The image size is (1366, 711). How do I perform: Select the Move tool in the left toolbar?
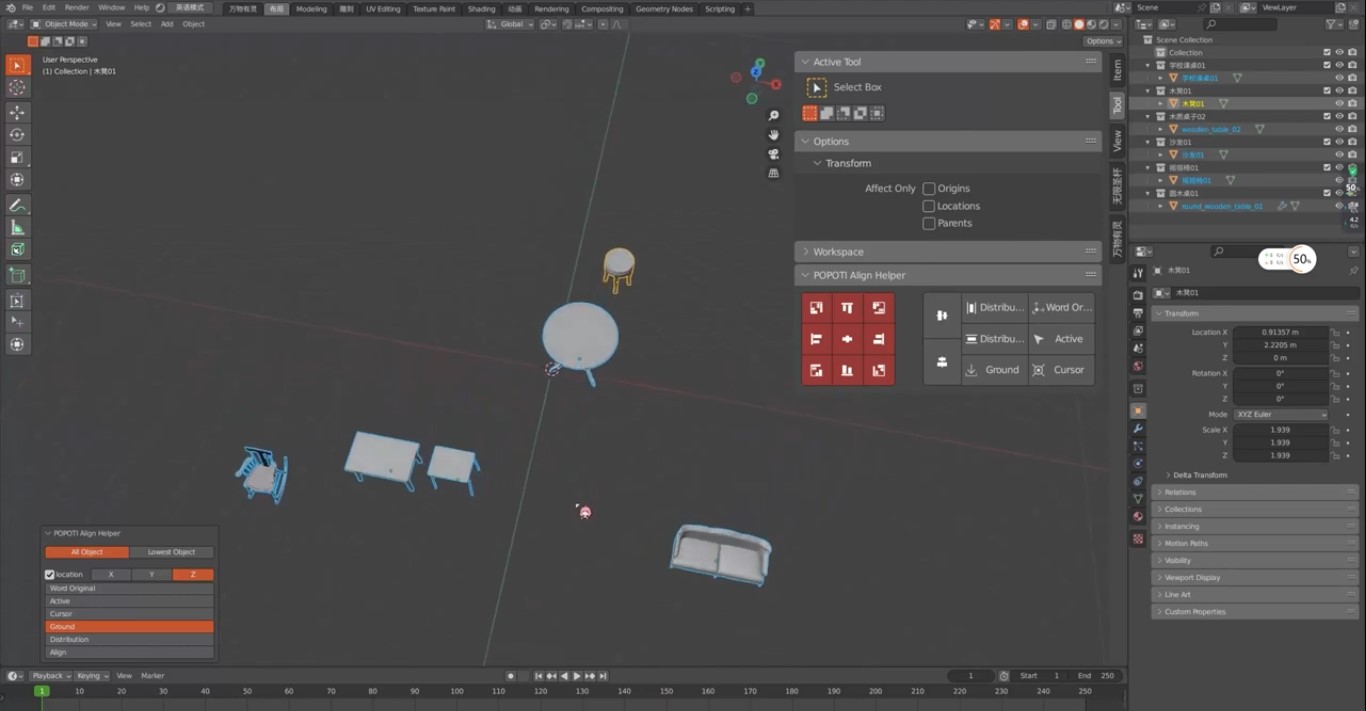[17, 112]
